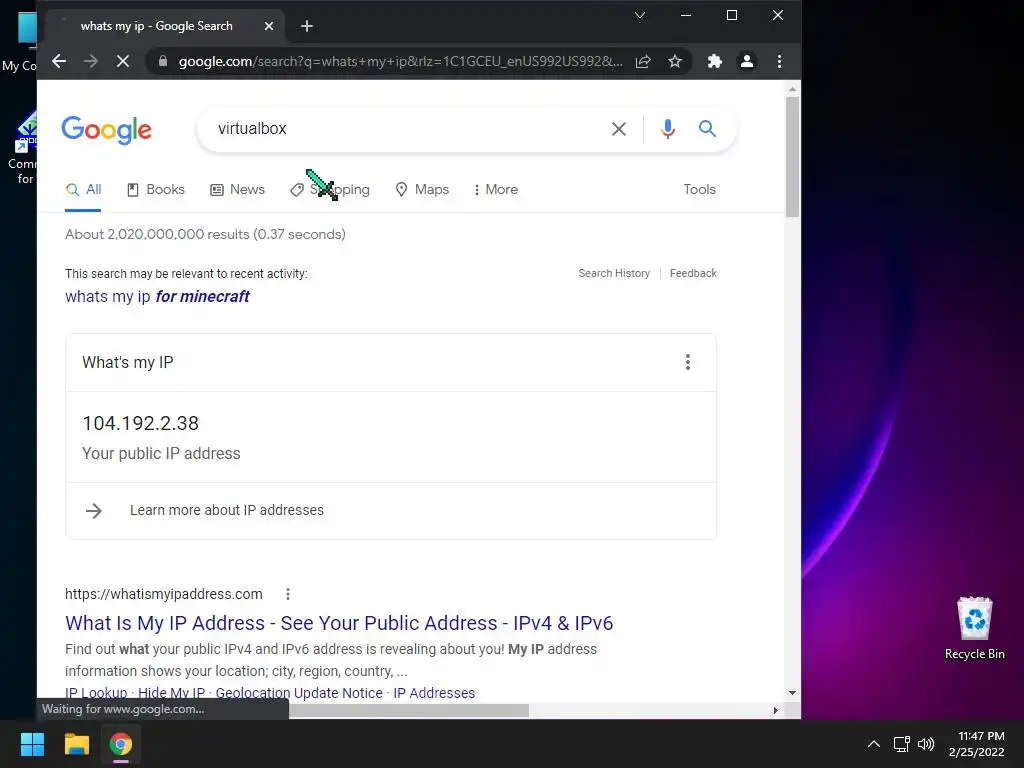Select the All results tab
Screen dimensions: 1024x768
84,190
